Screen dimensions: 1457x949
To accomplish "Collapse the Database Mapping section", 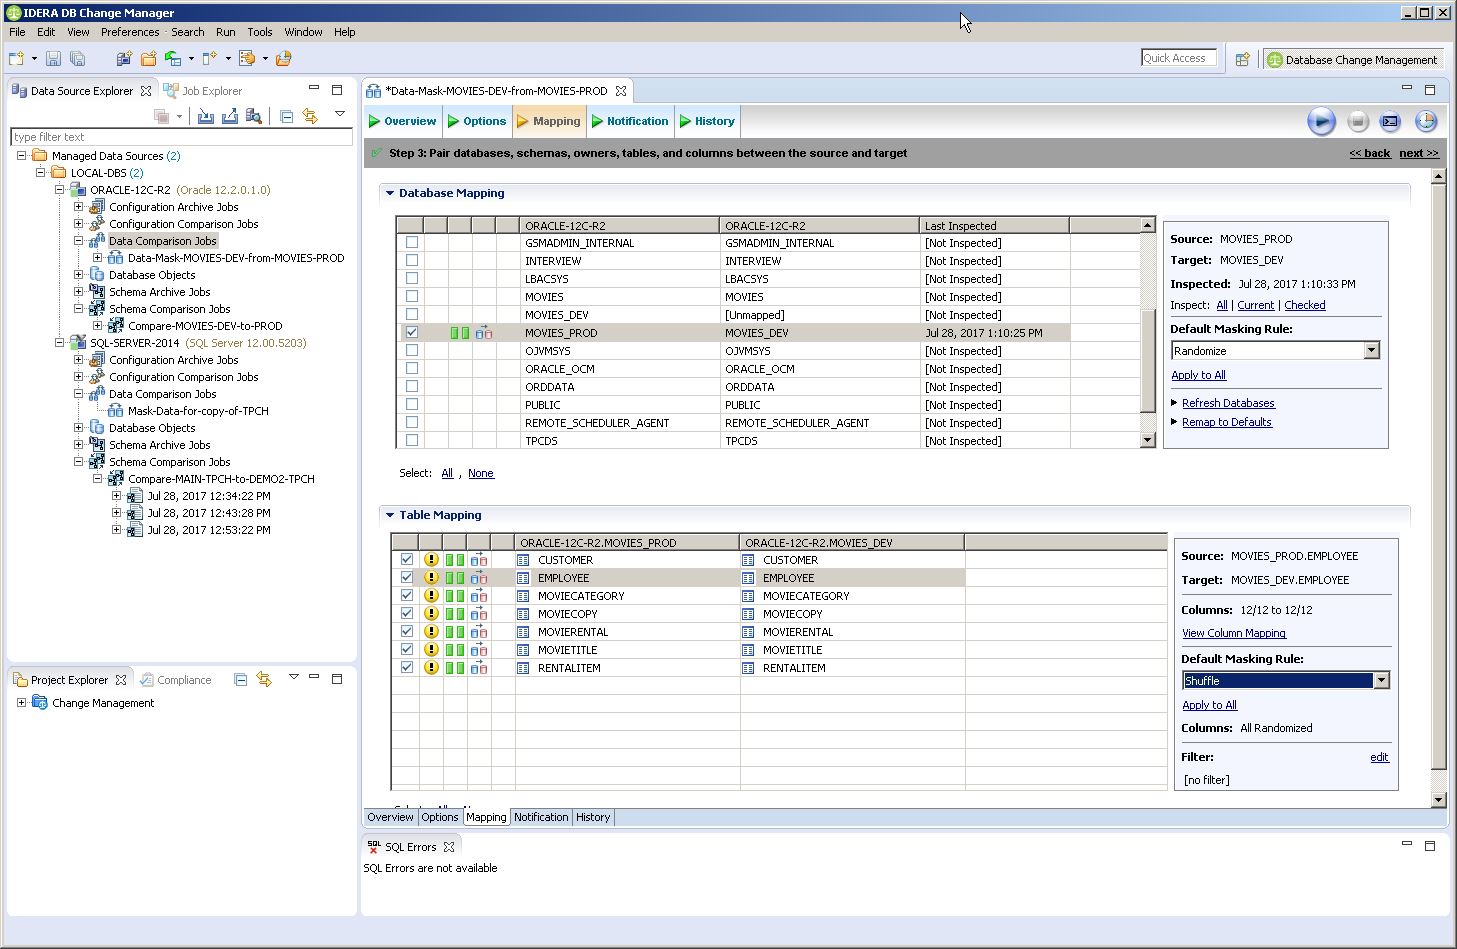I will point(390,193).
